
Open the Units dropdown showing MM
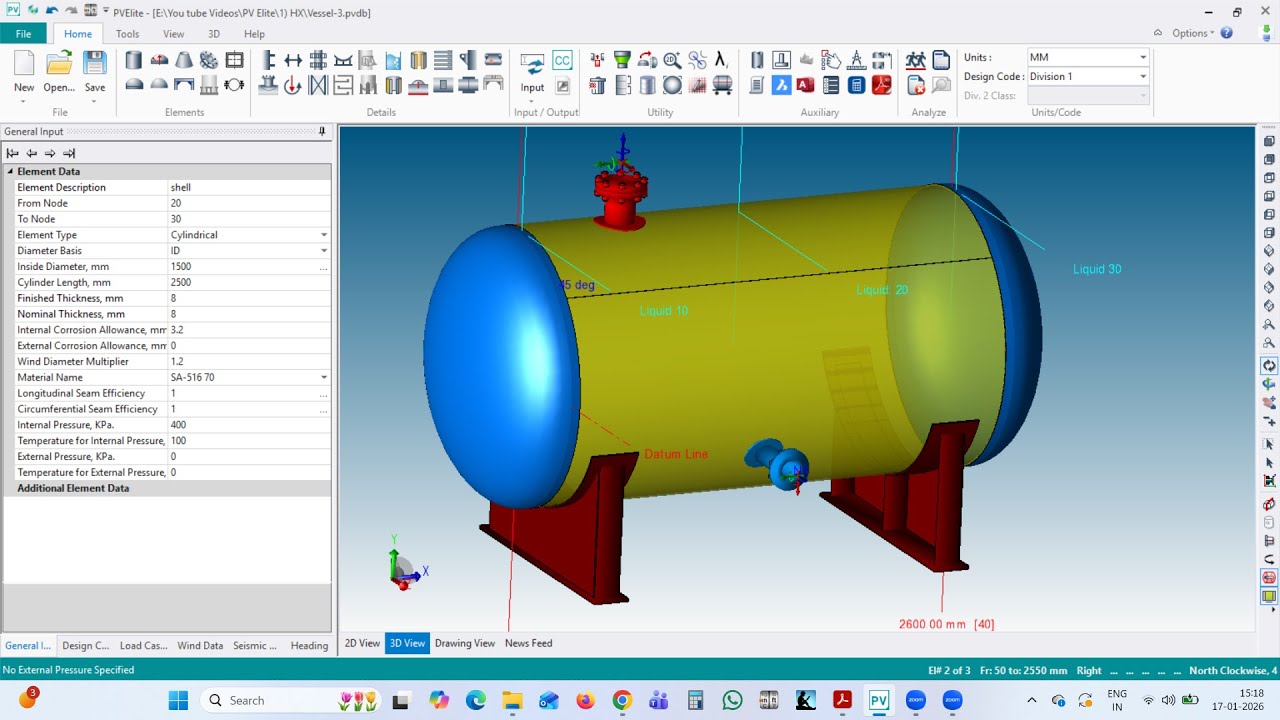pos(1143,57)
